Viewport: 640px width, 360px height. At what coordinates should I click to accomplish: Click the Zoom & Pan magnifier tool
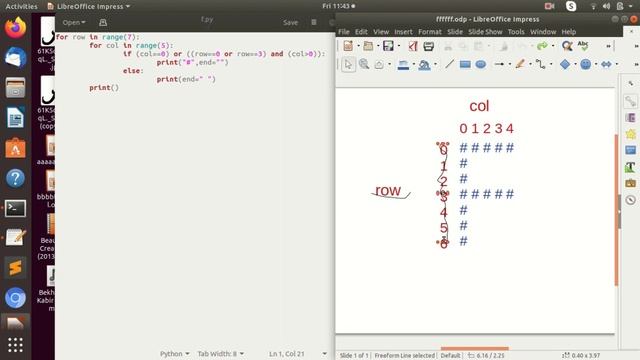pos(364,64)
